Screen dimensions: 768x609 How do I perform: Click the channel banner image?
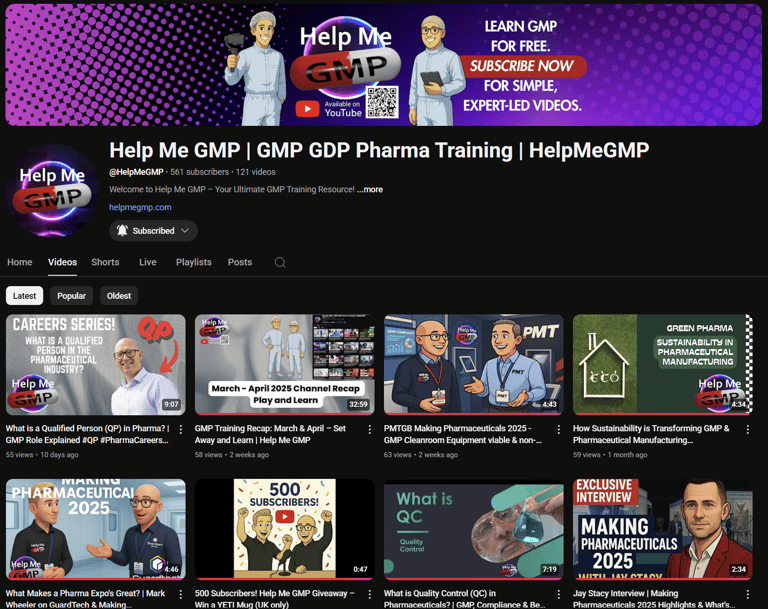point(384,65)
